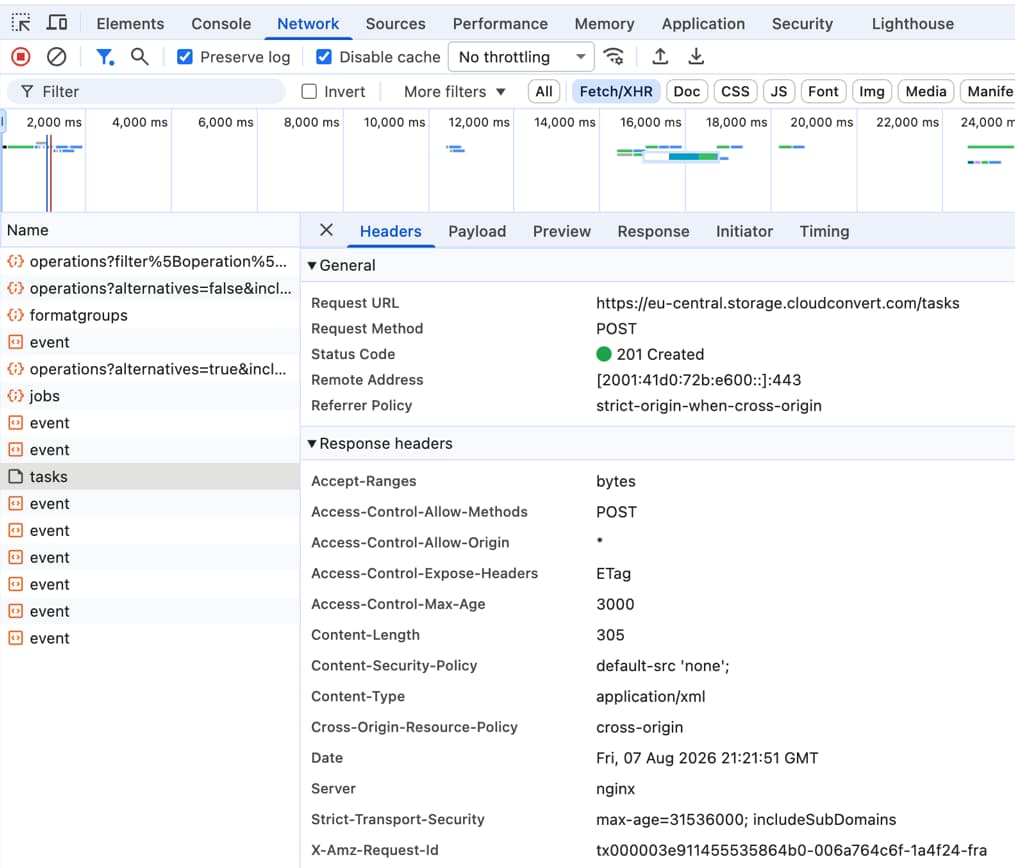The height and width of the screenshot is (868, 1015).
Task: Activate the inspect element picker icon
Action: click(x=21, y=23)
